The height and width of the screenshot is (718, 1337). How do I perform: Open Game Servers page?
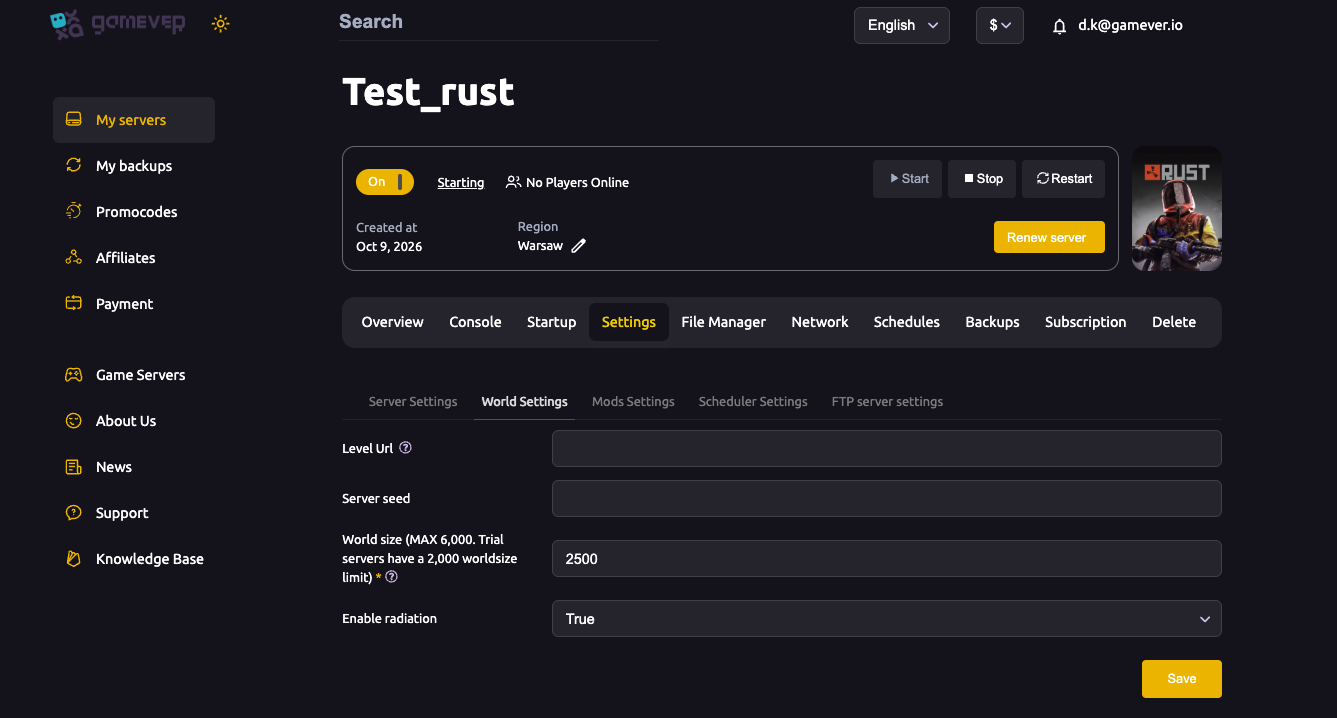tap(140, 375)
